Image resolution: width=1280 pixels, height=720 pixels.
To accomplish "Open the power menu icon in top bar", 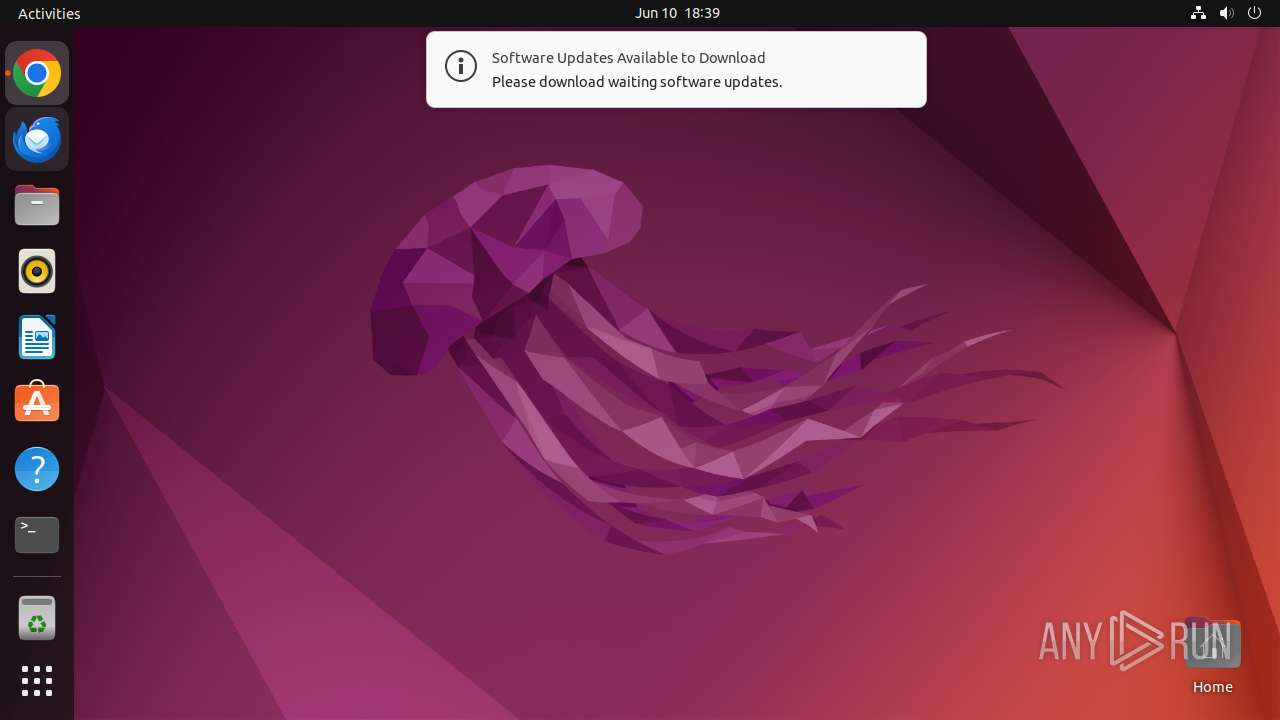I will 1254,13.
